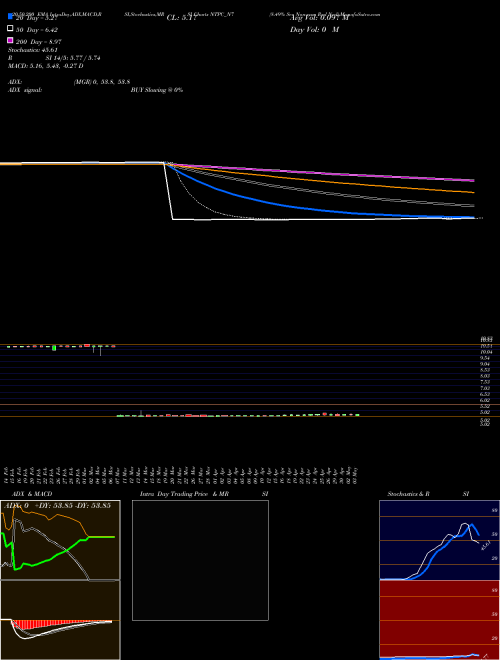500x660 pixels.
Task: Click the 'SI 14/5: 5.77 / 5.74' value
Action: (73, 58)
